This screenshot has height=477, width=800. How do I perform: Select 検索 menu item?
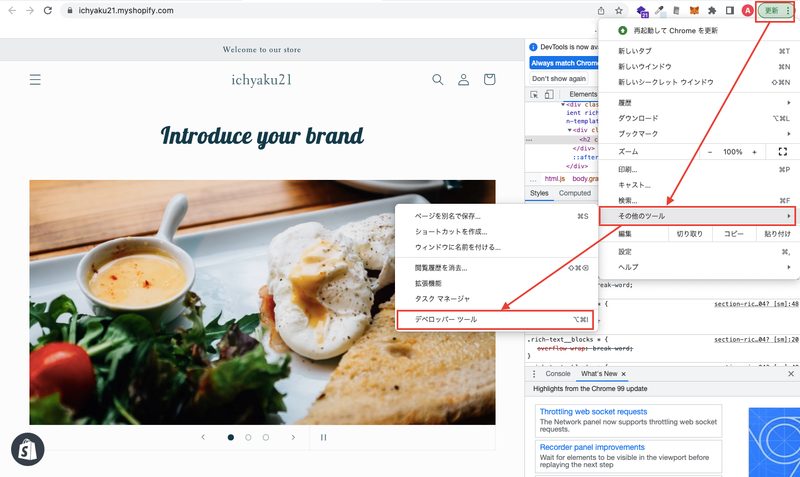[x=697, y=200]
